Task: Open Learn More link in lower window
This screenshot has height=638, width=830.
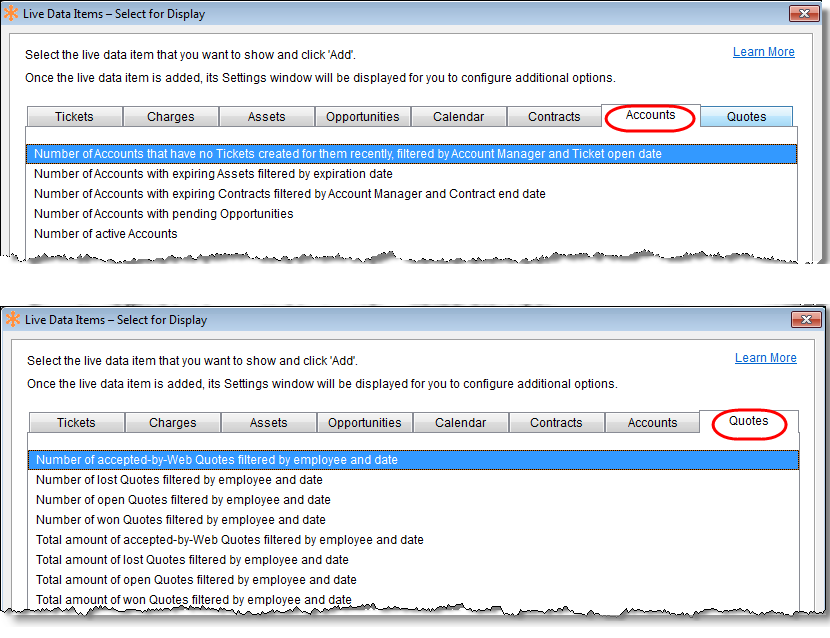Action: point(765,358)
